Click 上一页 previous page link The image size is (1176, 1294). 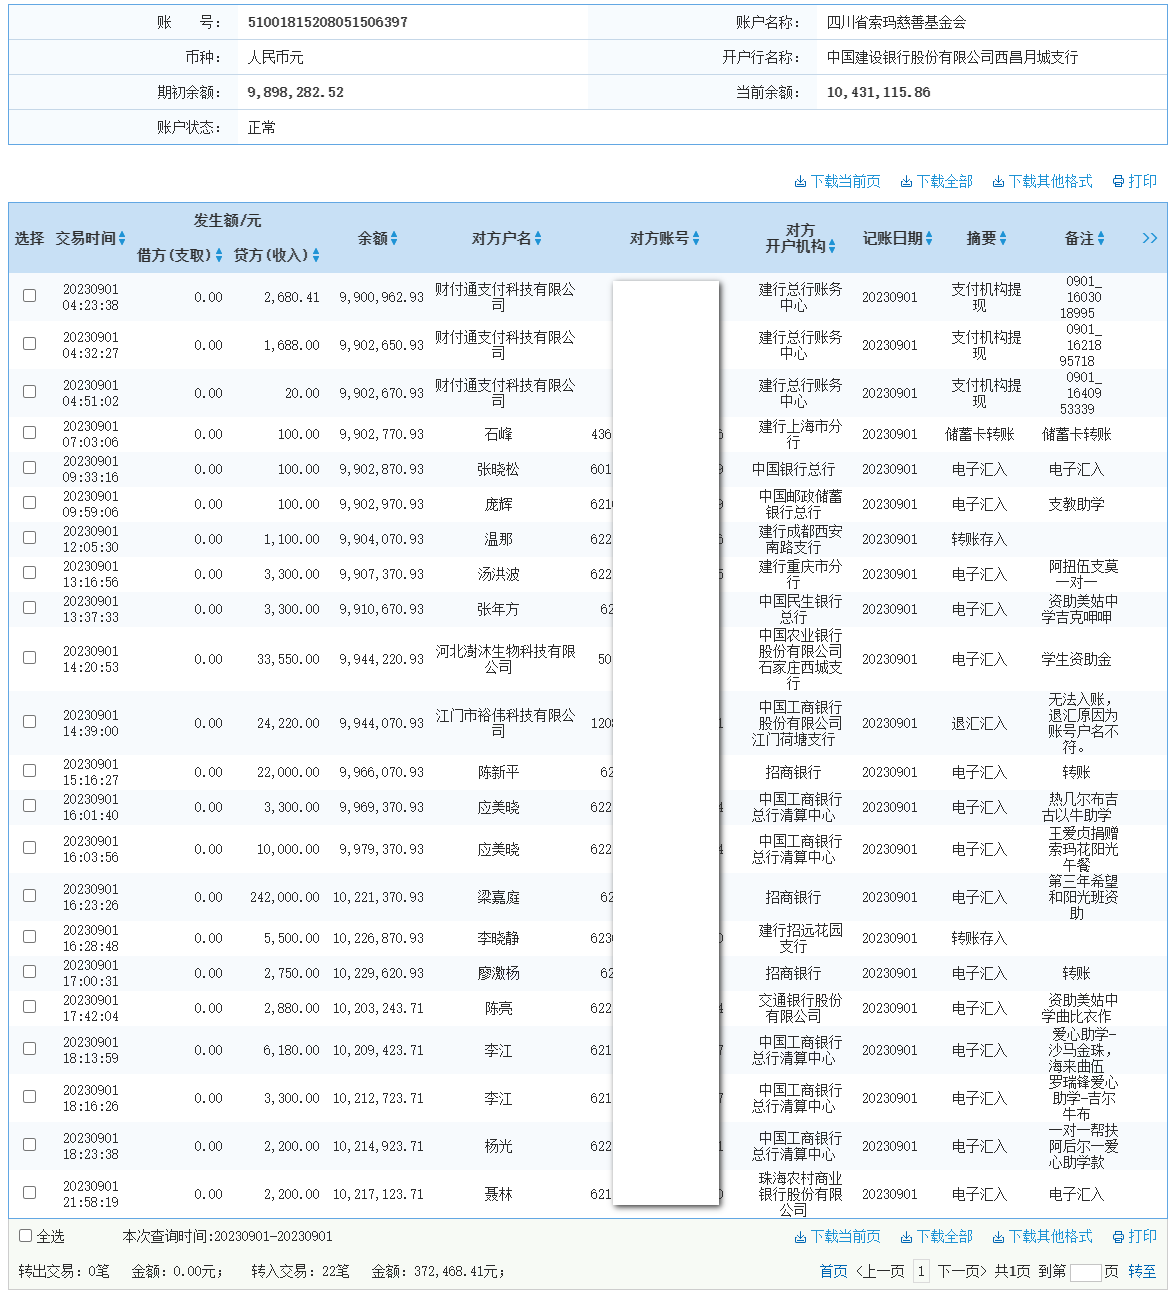880,1272
